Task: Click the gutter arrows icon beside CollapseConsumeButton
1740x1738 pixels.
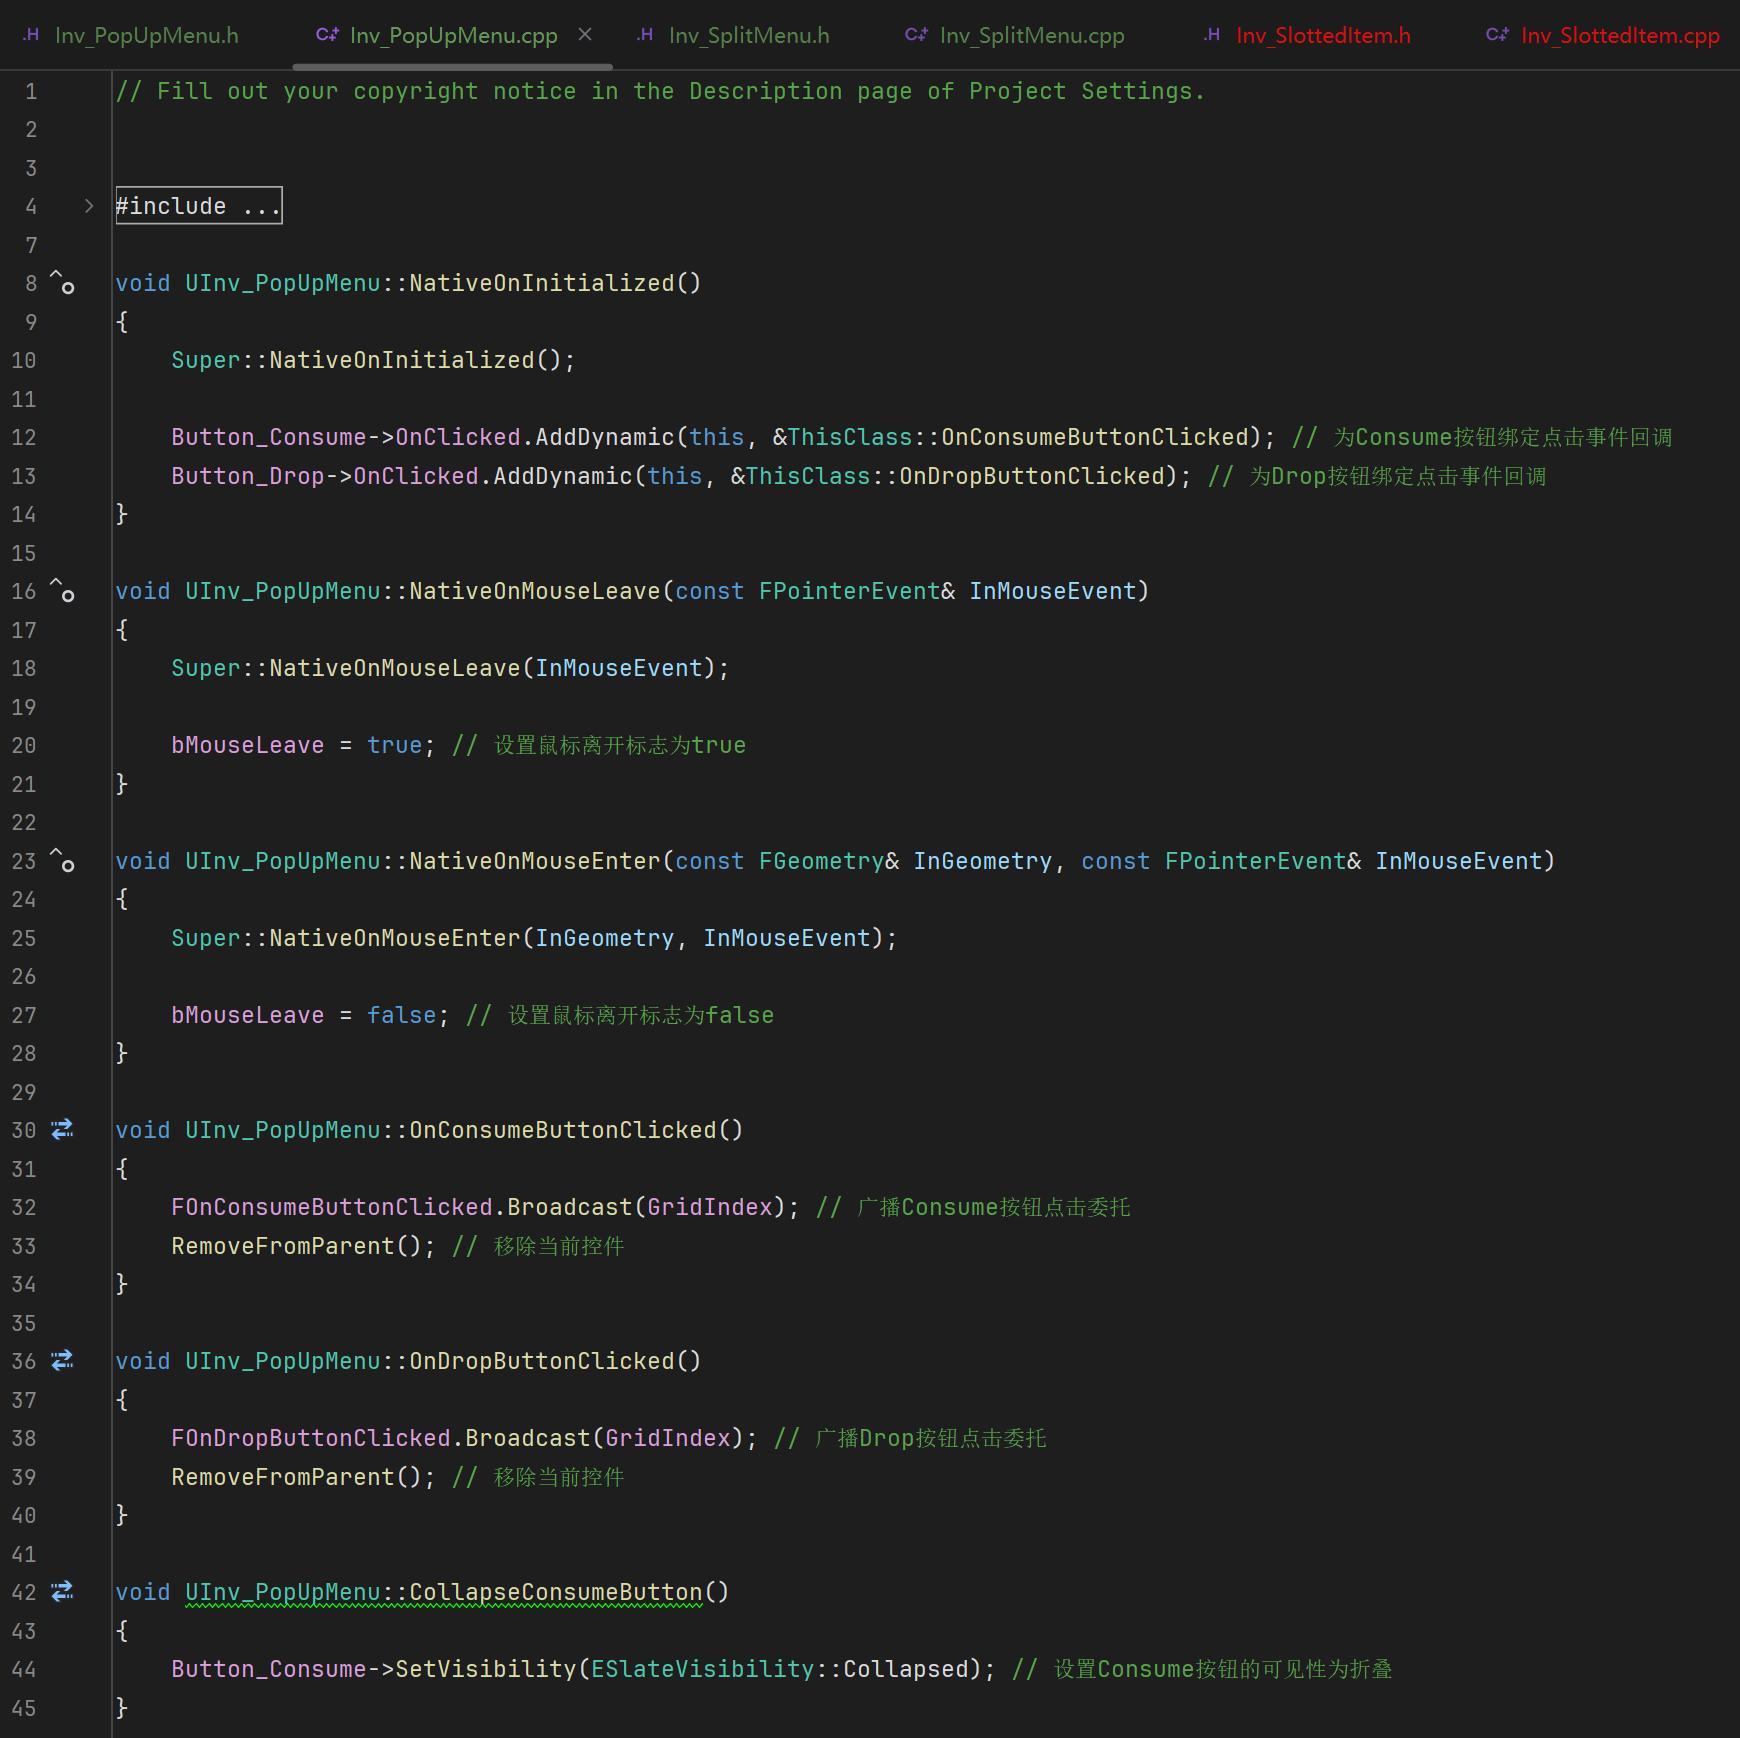Action: 62,1592
